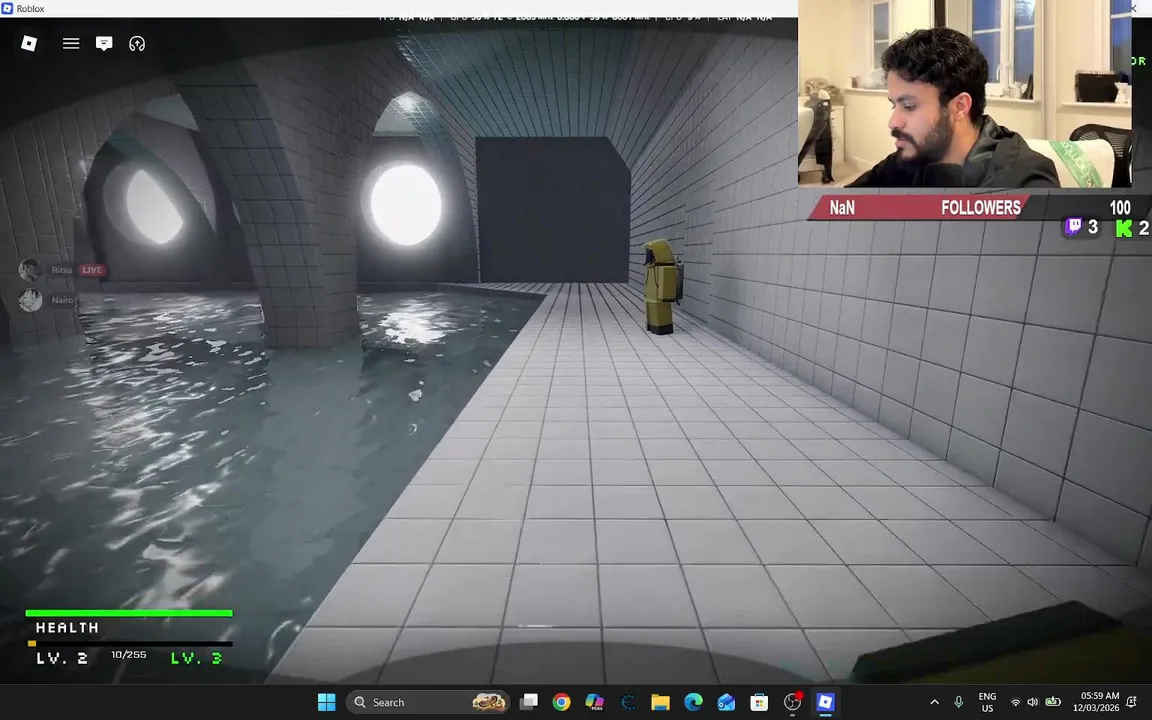This screenshot has height=720, width=1152.
Task: Expand the hidden system tray icons
Action: click(x=935, y=702)
